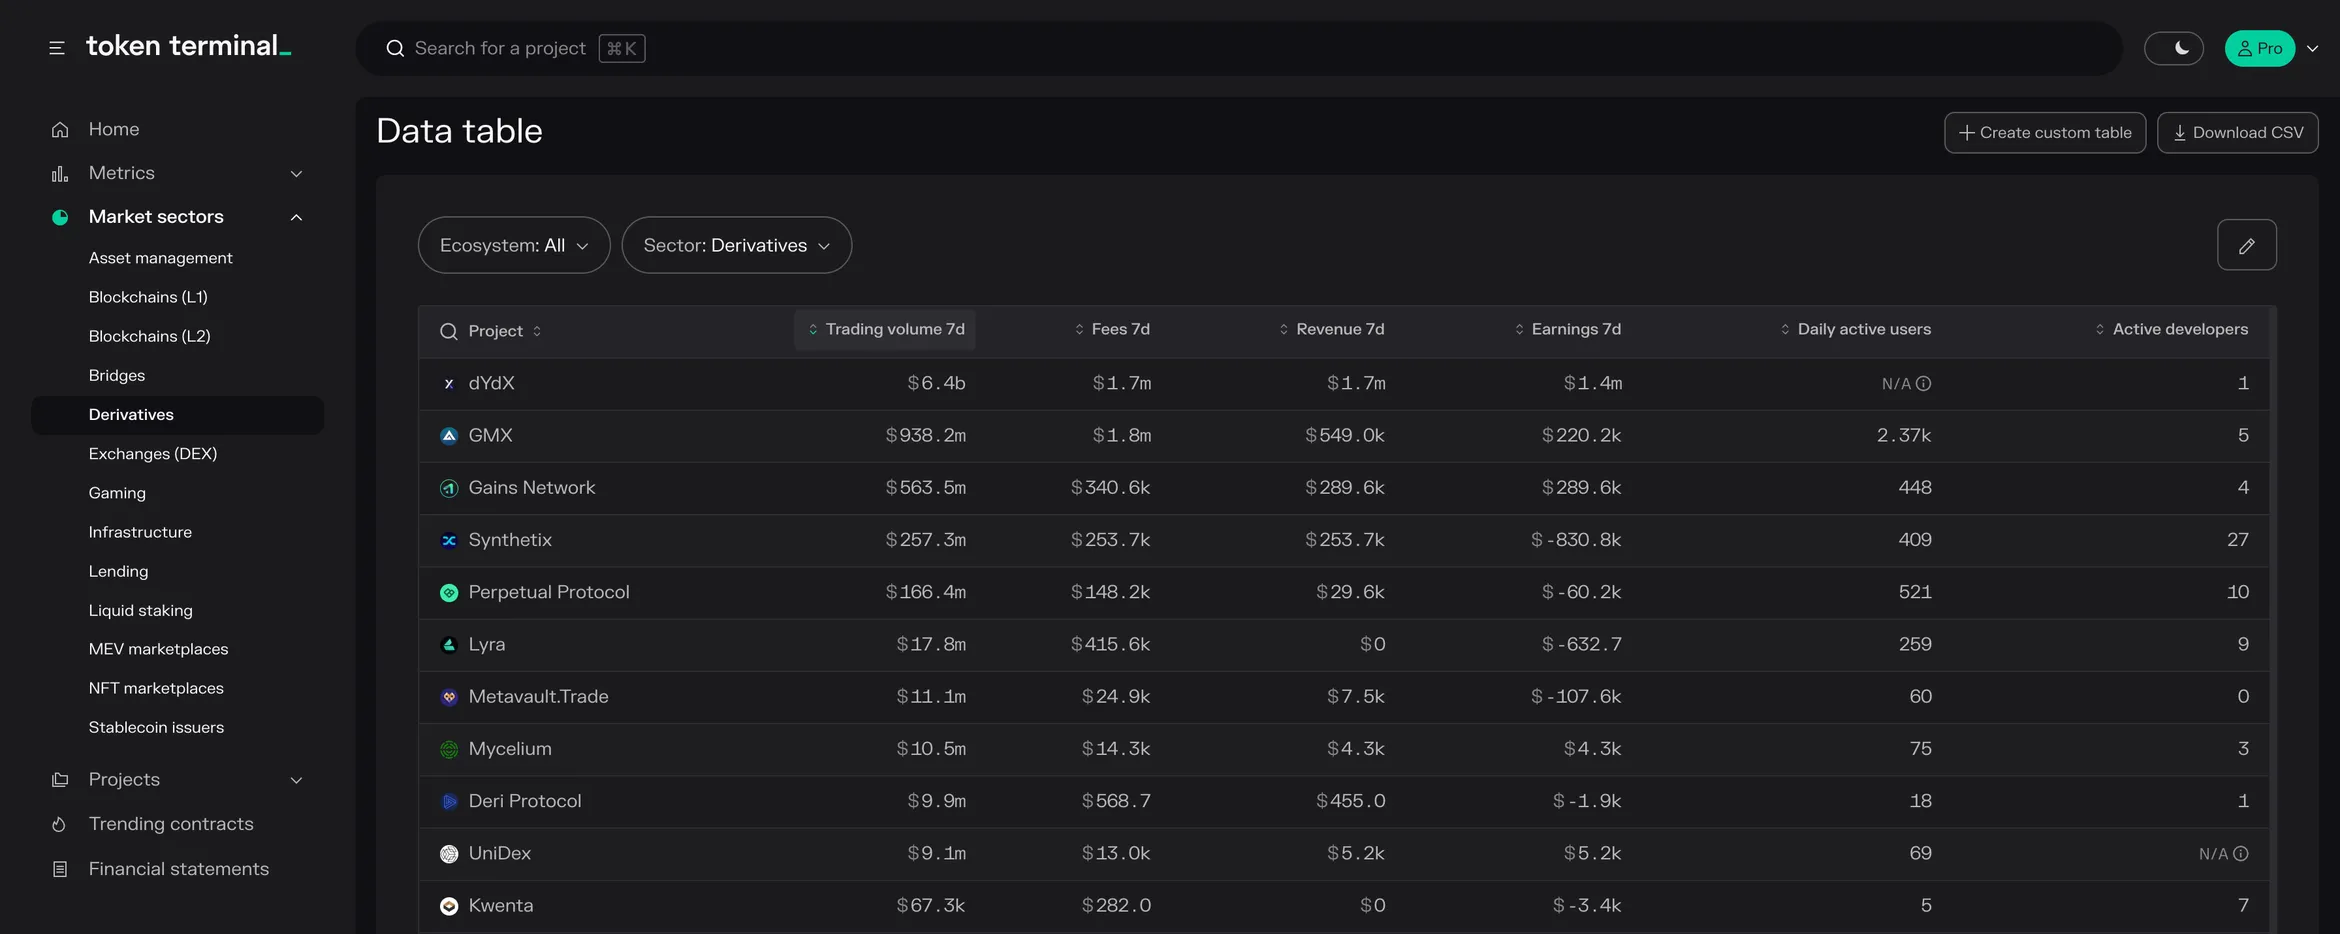Click the Market sectors pie icon
2340x934 pixels.
point(60,217)
